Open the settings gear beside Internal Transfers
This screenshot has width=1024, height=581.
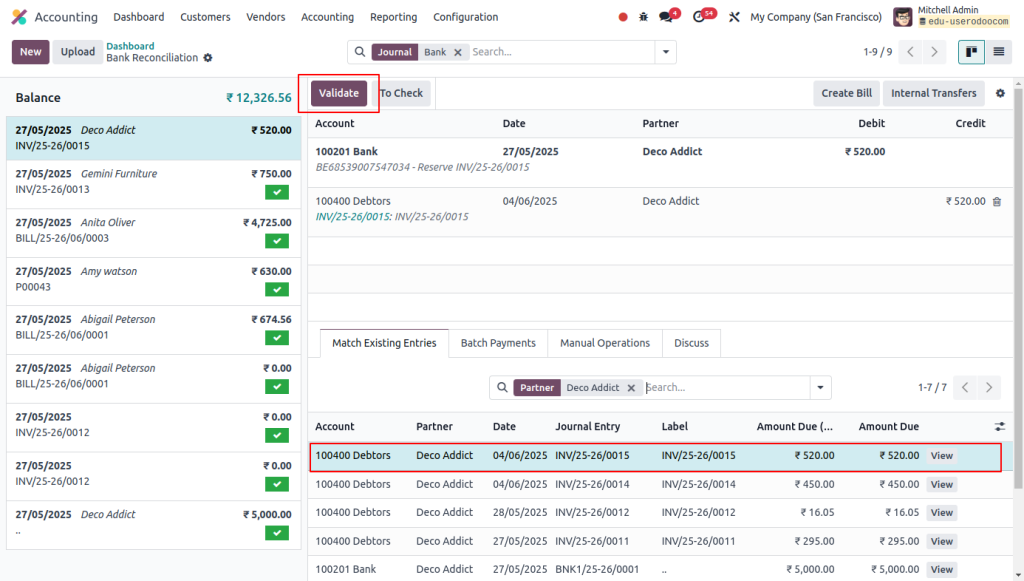coord(1000,93)
